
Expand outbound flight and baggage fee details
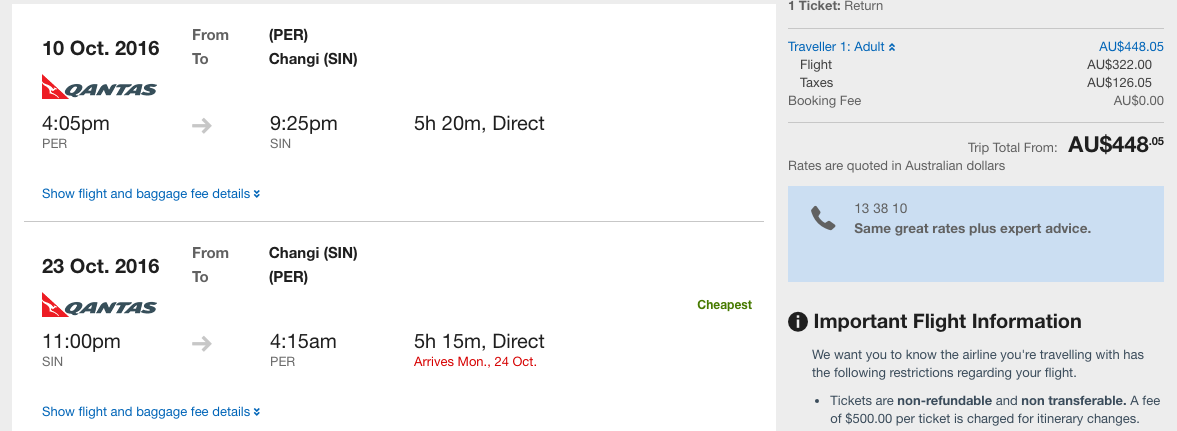[151, 194]
